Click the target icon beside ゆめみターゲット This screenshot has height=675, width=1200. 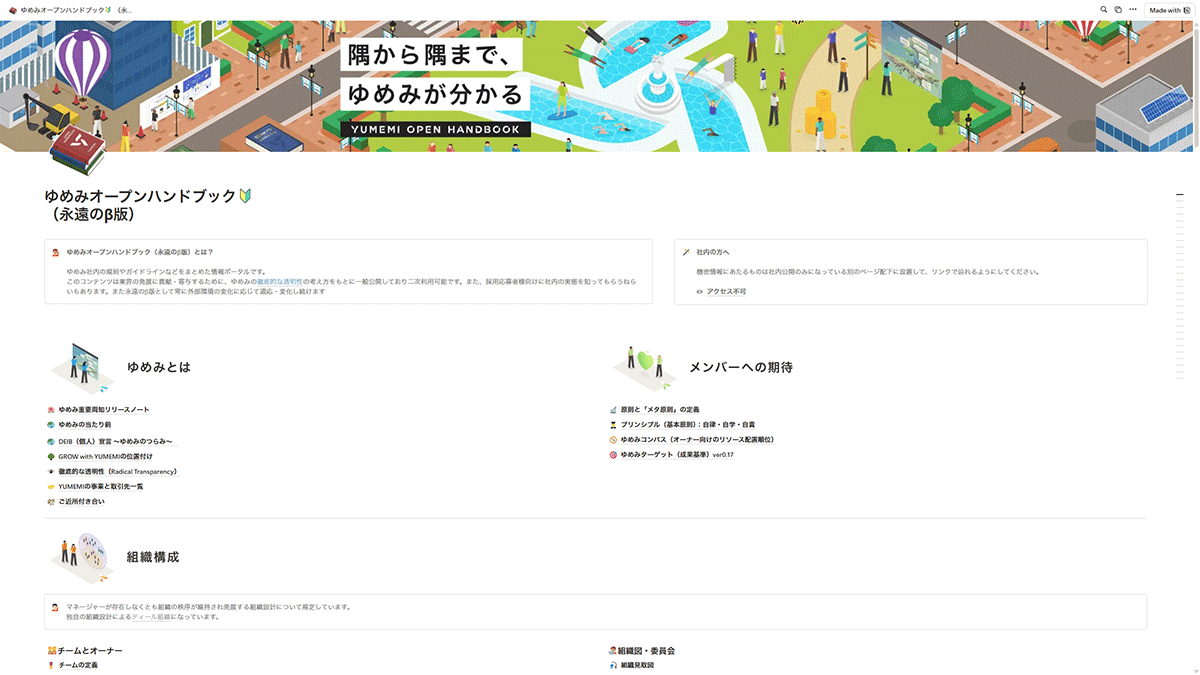click(613, 455)
